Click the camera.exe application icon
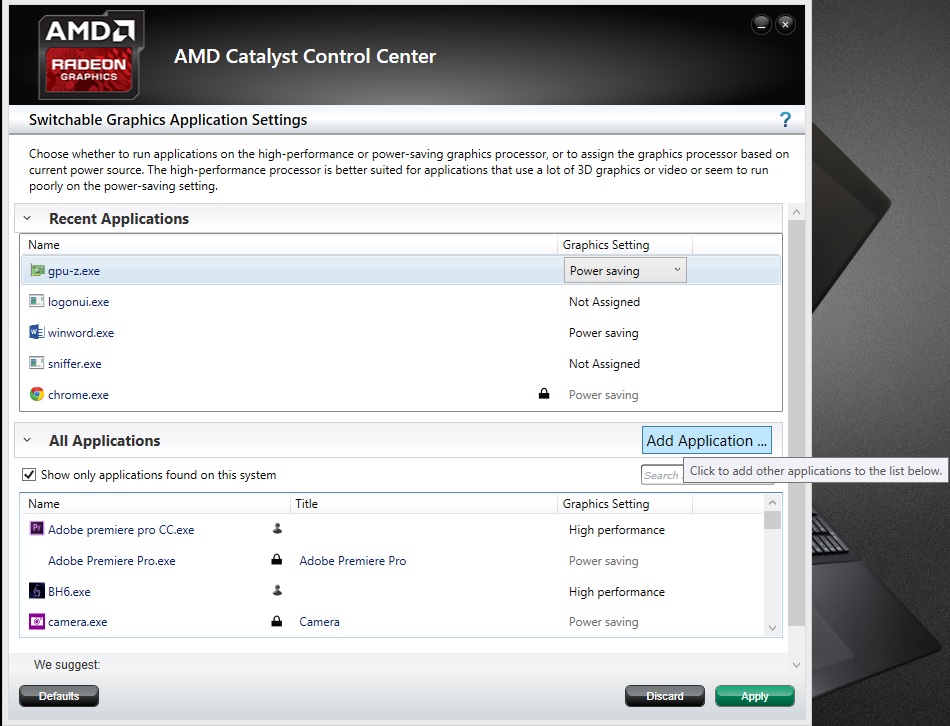 click(x=37, y=621)
